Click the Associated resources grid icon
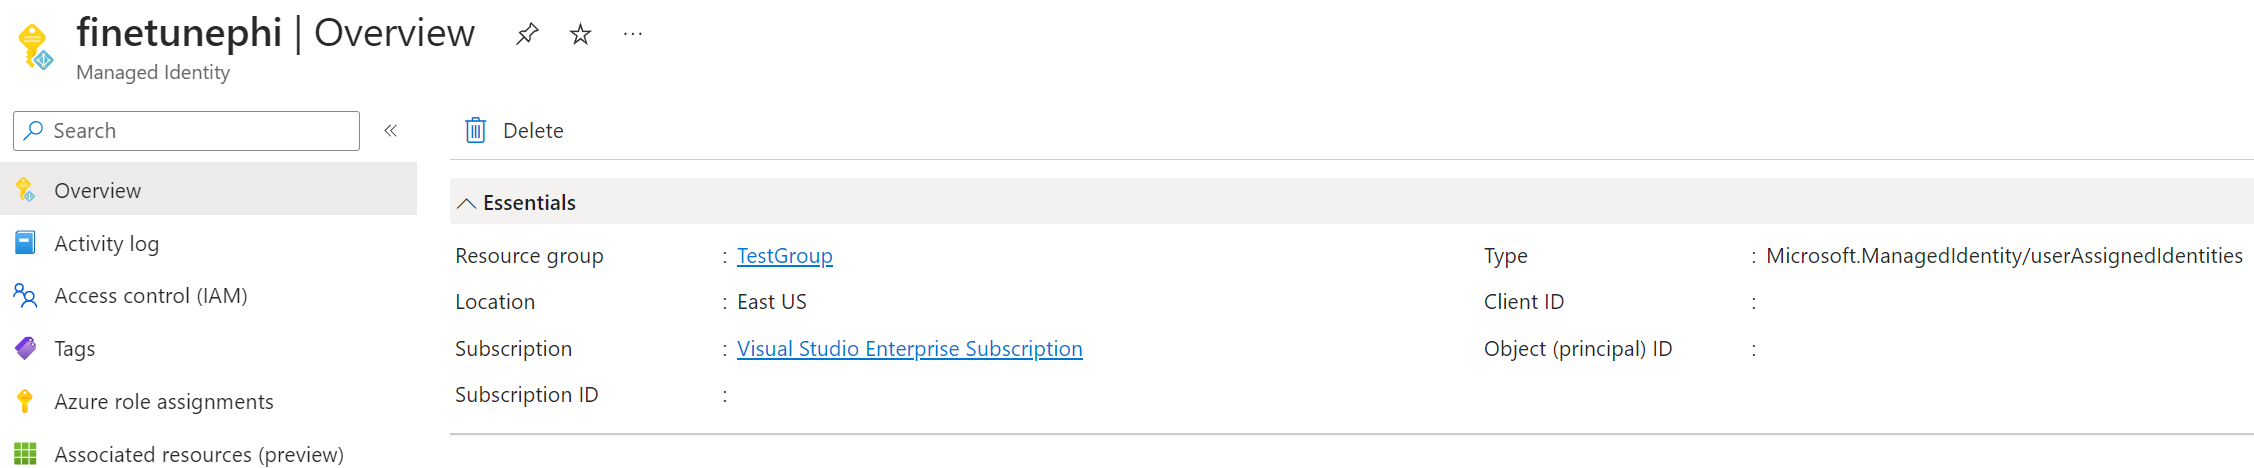The image size is (2254, 468). tap(25, 454)
